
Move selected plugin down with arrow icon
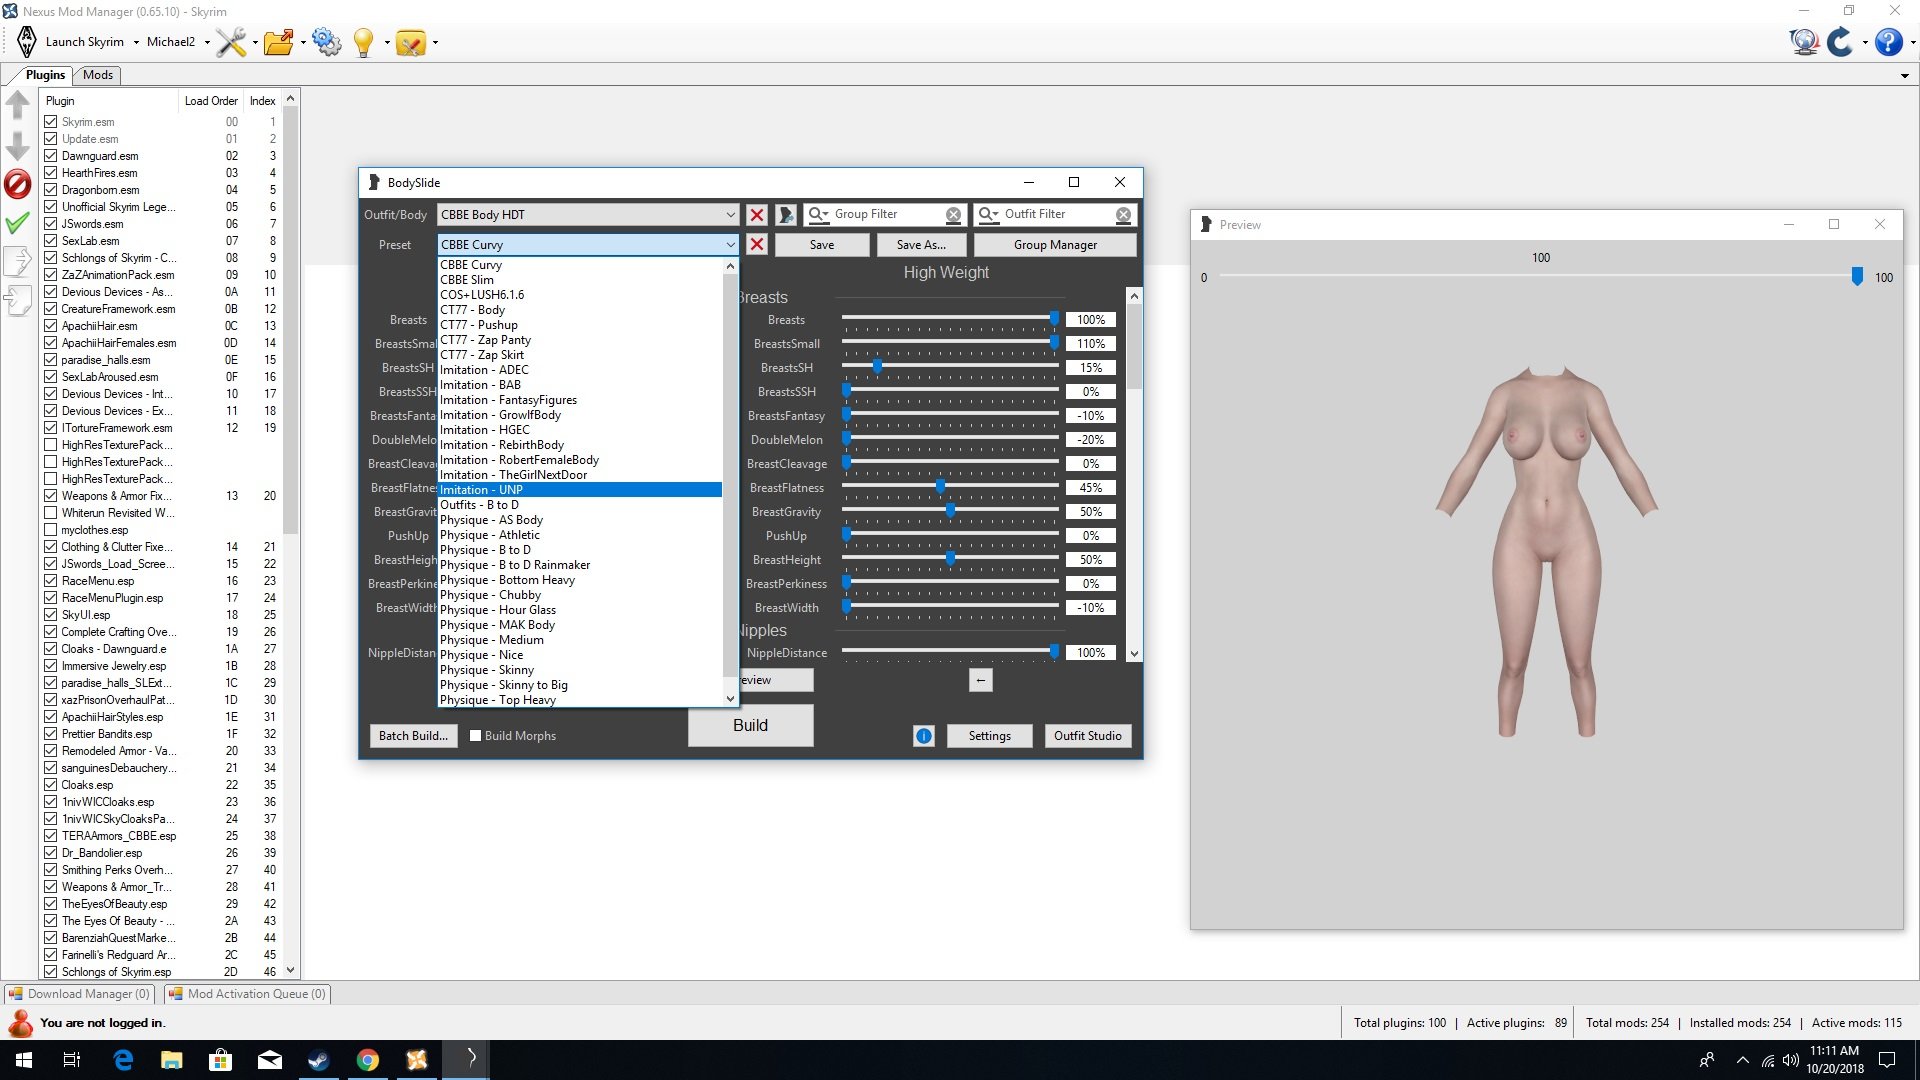[18, 145]
